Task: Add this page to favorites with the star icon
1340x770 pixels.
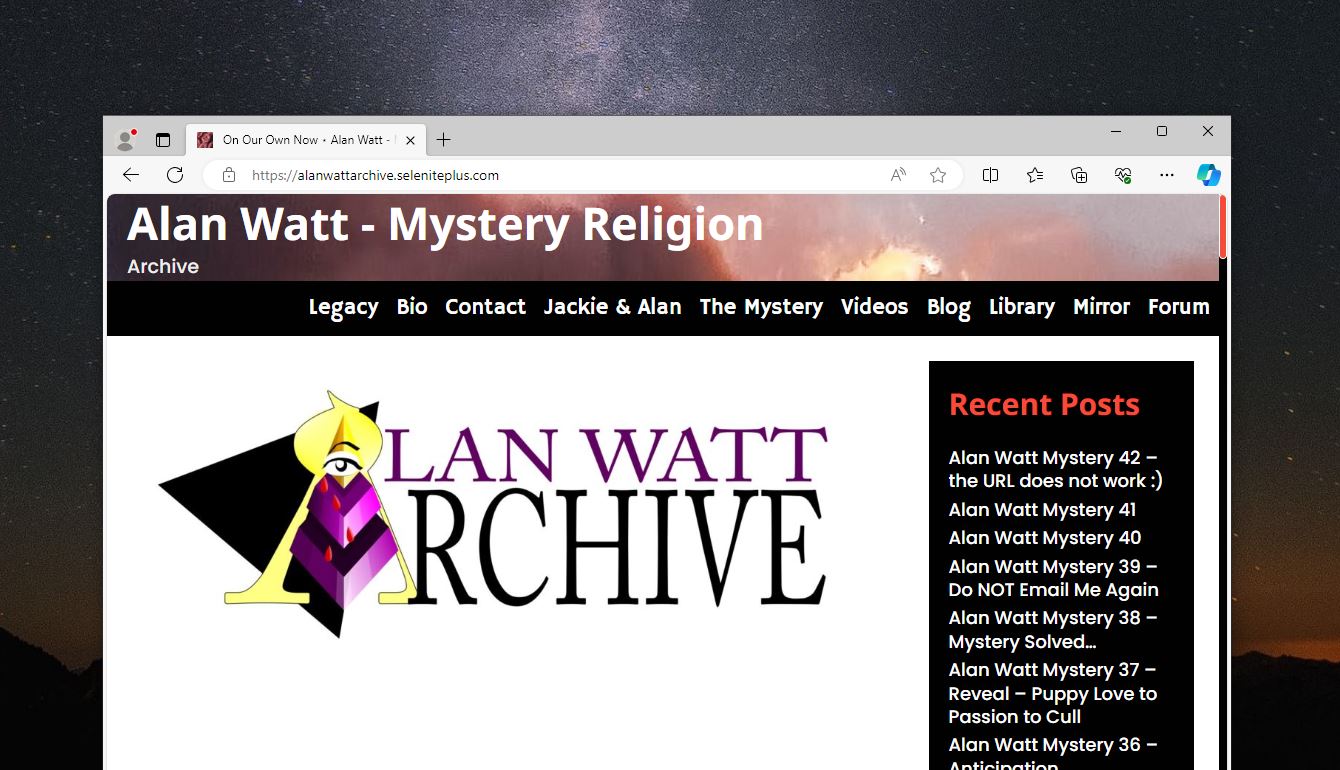Action: (x=938, y=175)
